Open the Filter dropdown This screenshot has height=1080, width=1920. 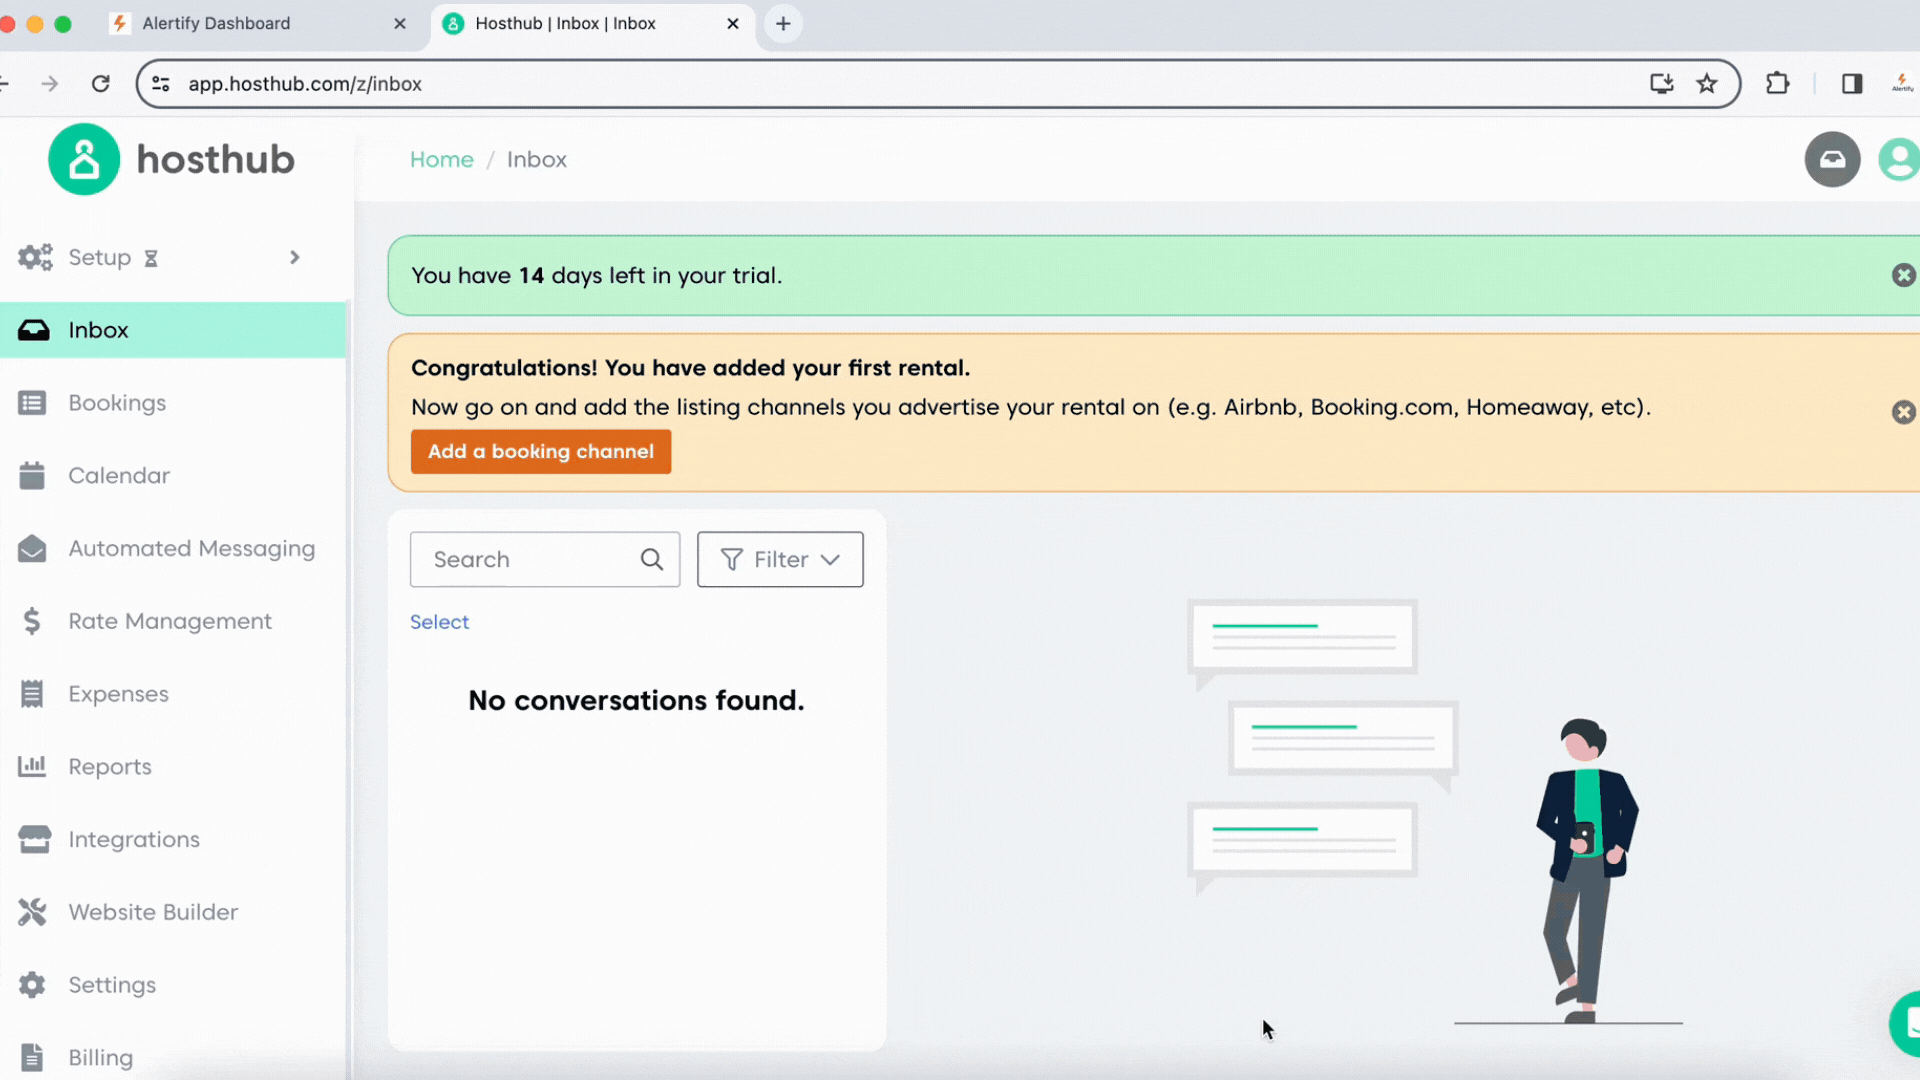pyautogui.click(x=780, y=560)
